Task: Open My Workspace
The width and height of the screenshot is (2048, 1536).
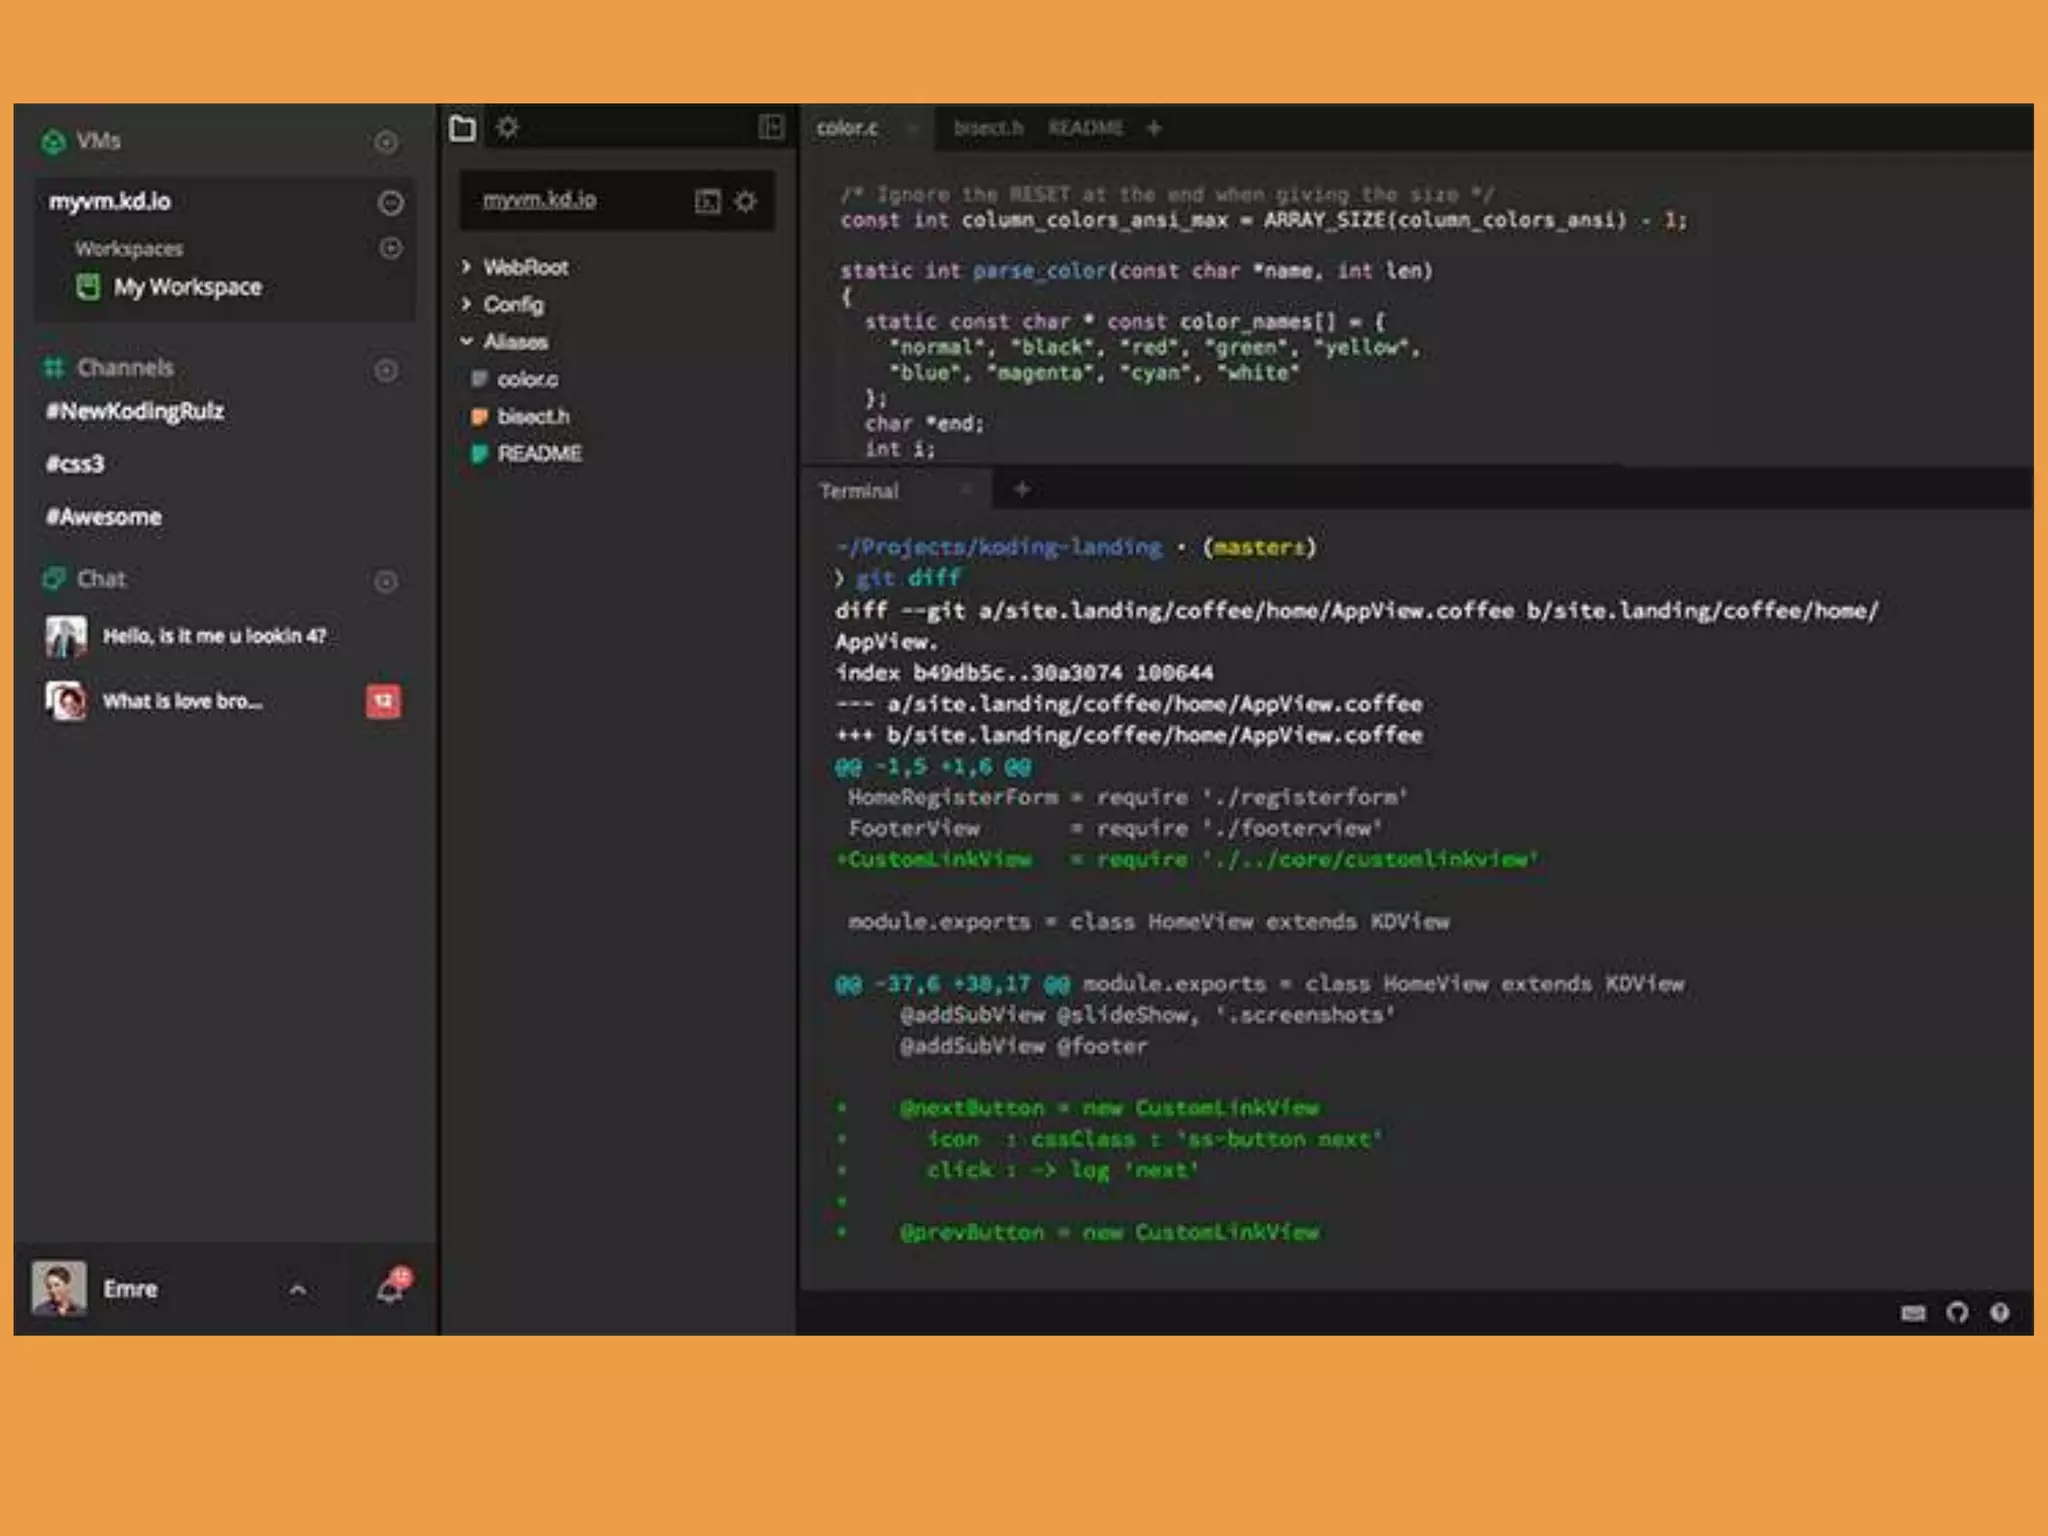Action: pyautogui.click(x=187, y=288)
